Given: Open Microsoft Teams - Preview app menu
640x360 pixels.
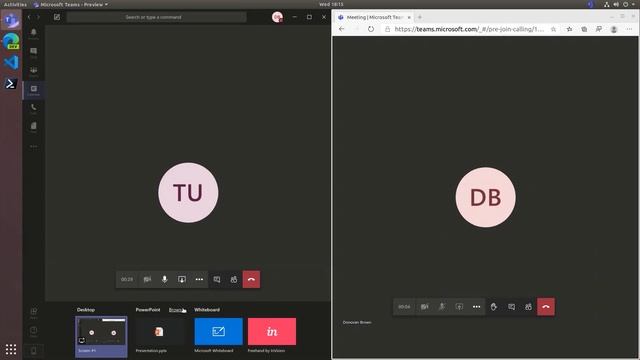Looking at the screenshot, I should coord(71,4).
